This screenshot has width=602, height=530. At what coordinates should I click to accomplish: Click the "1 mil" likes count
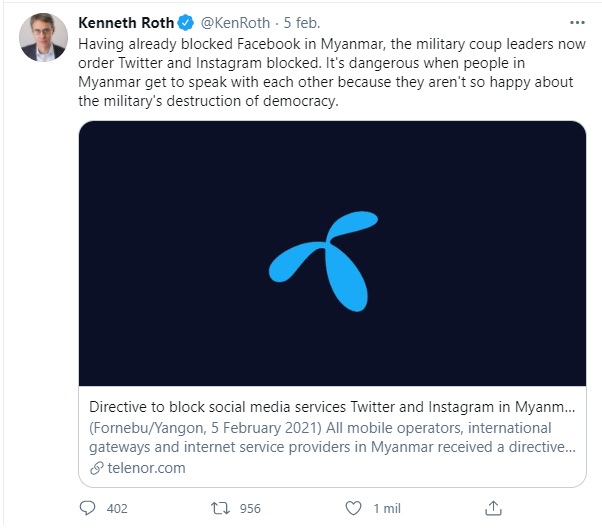coord(386,508)
